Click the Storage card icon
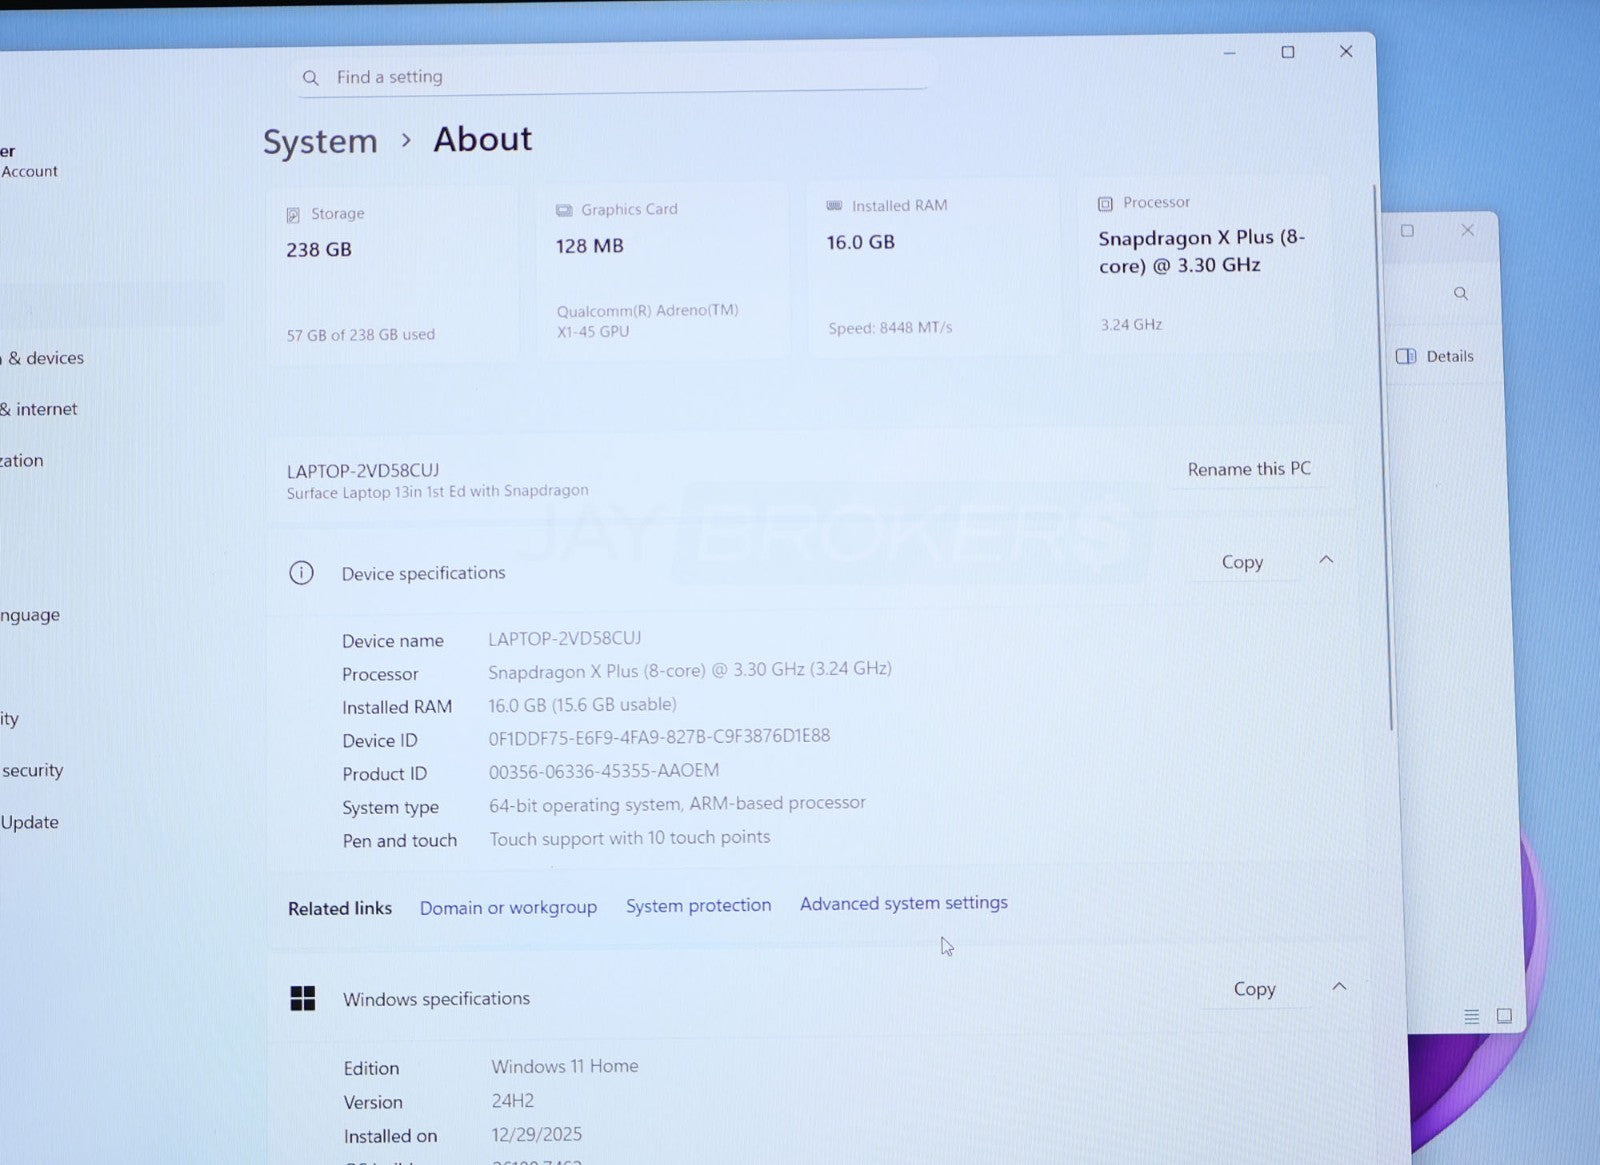The width and height of the screenshot is (1600, 1165). [293, 215]
